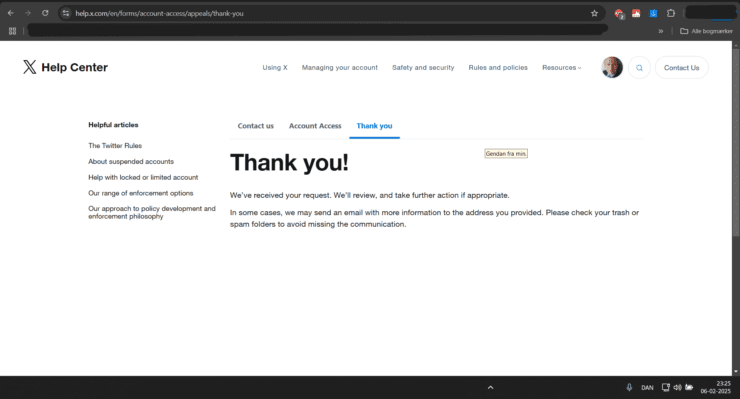Open the apps grid icon in bookmarks bar

tap(12, 31)
